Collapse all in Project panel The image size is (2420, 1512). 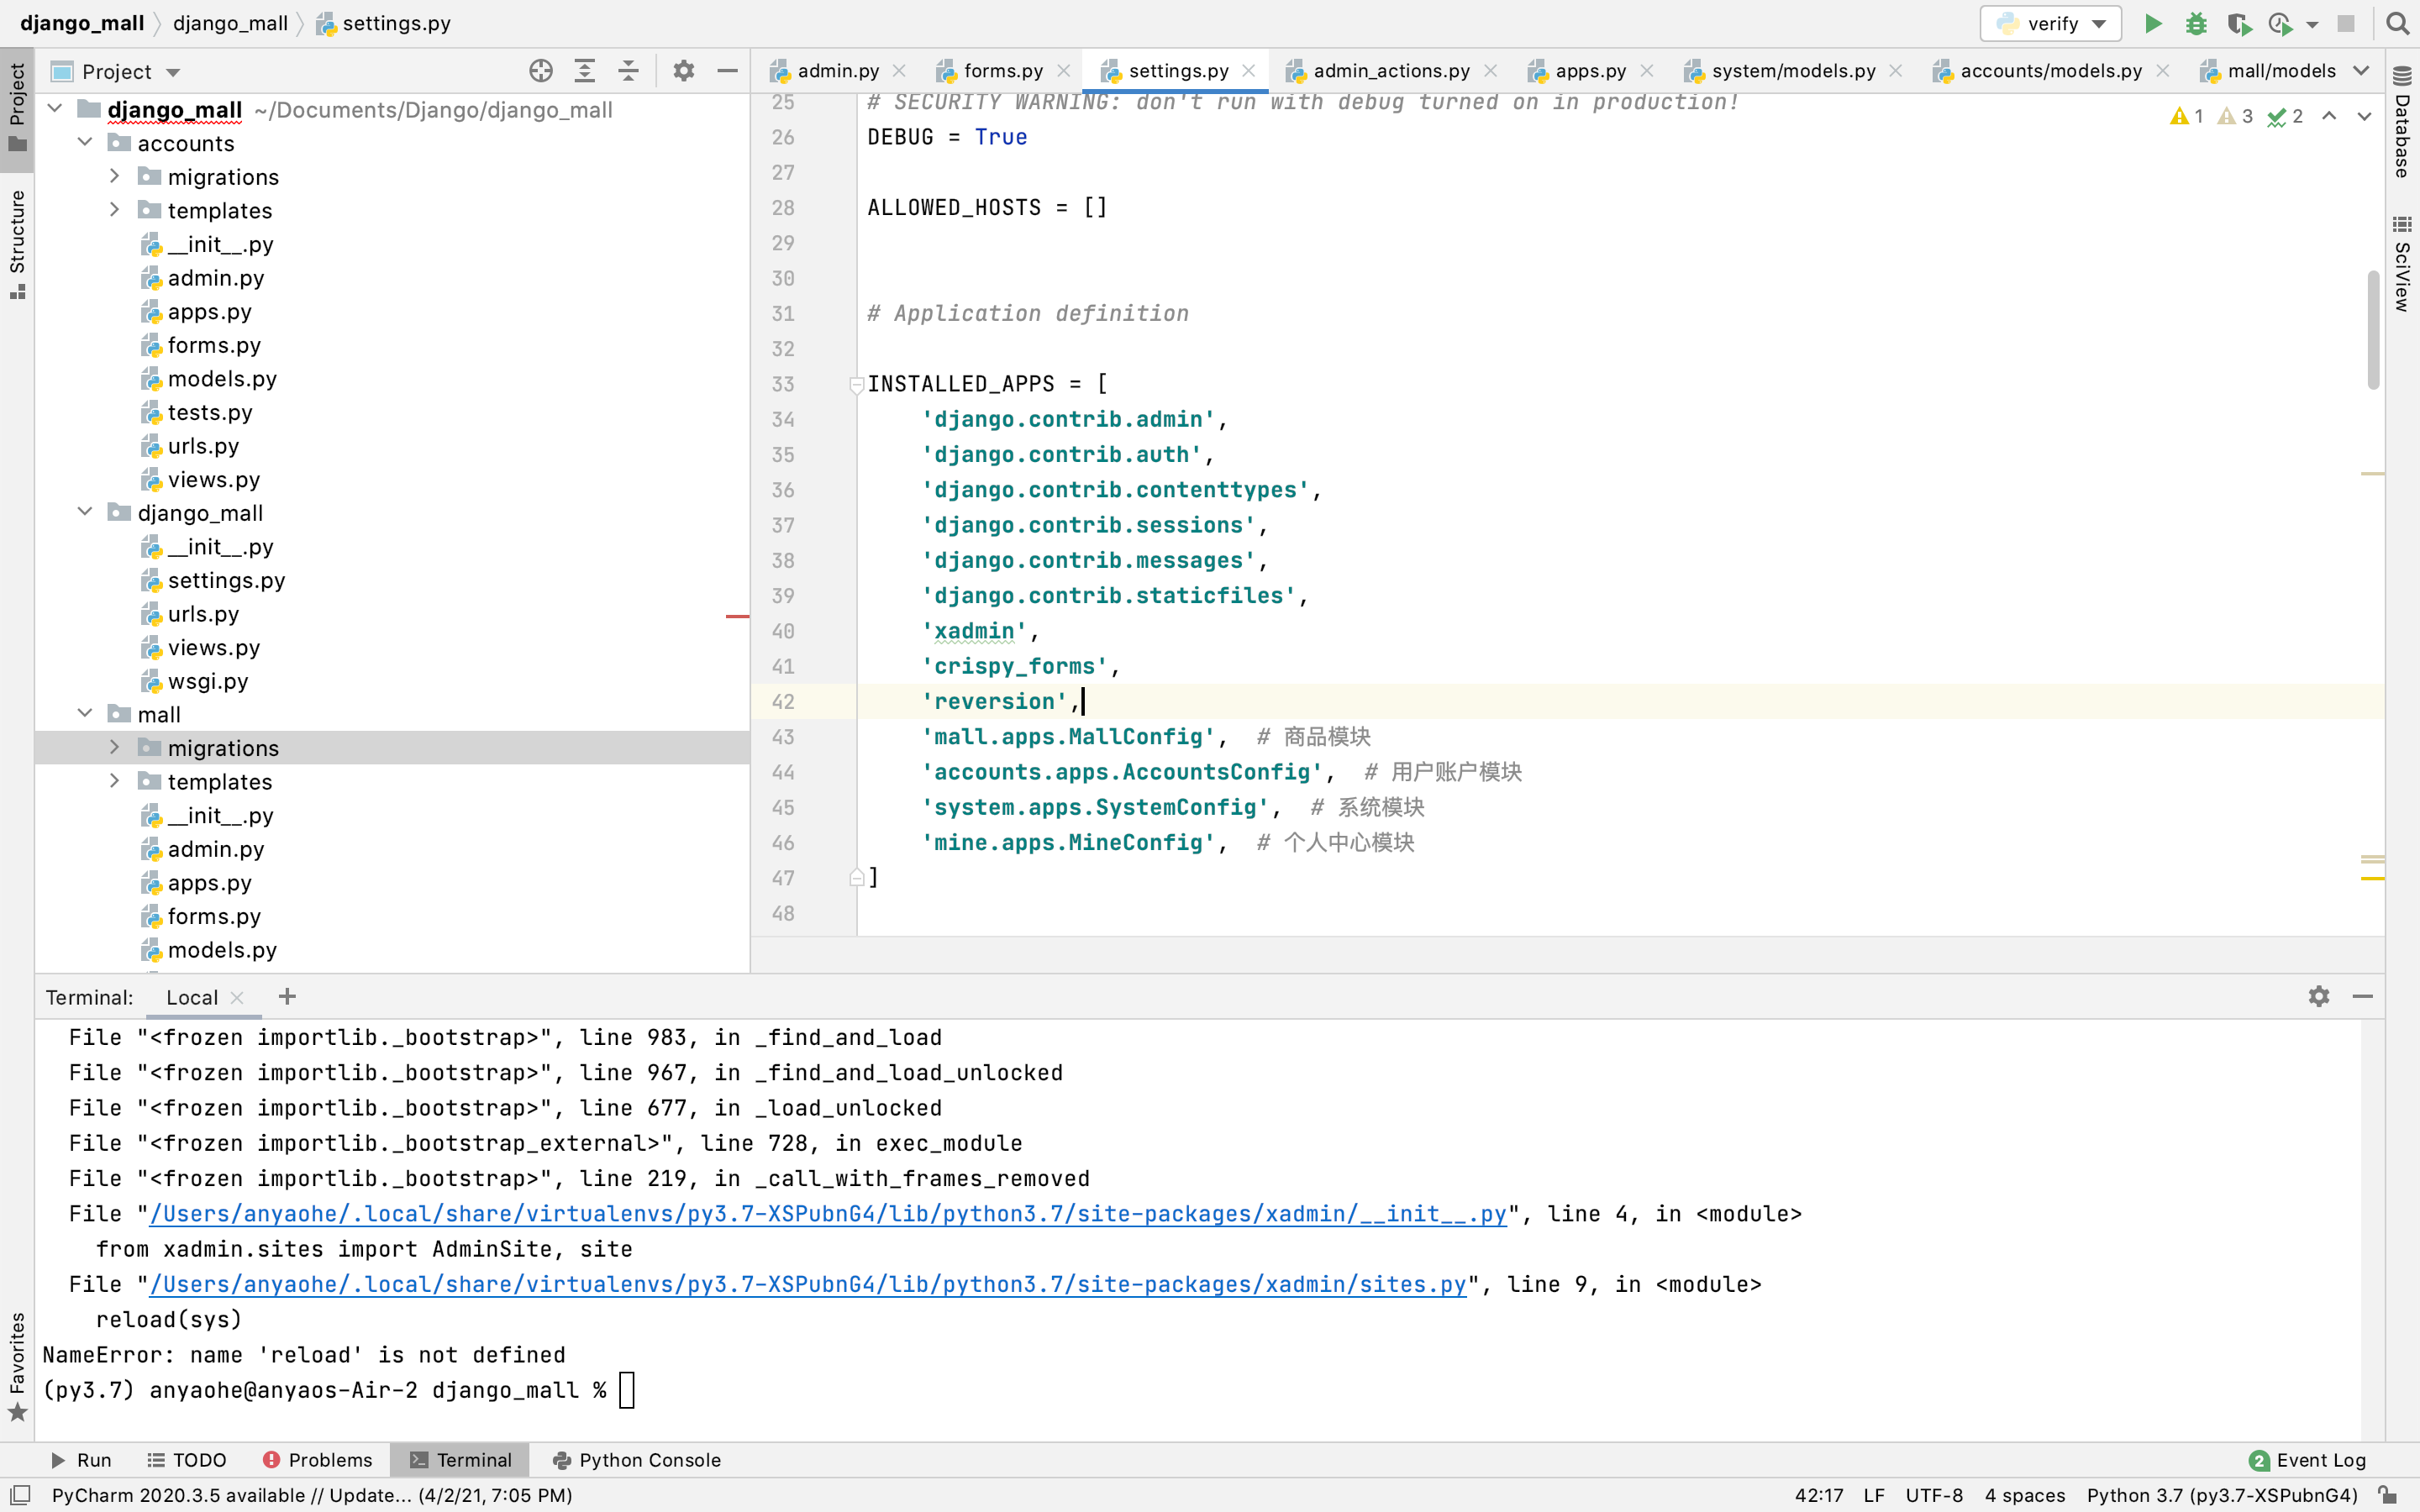[x=628, y=71]
